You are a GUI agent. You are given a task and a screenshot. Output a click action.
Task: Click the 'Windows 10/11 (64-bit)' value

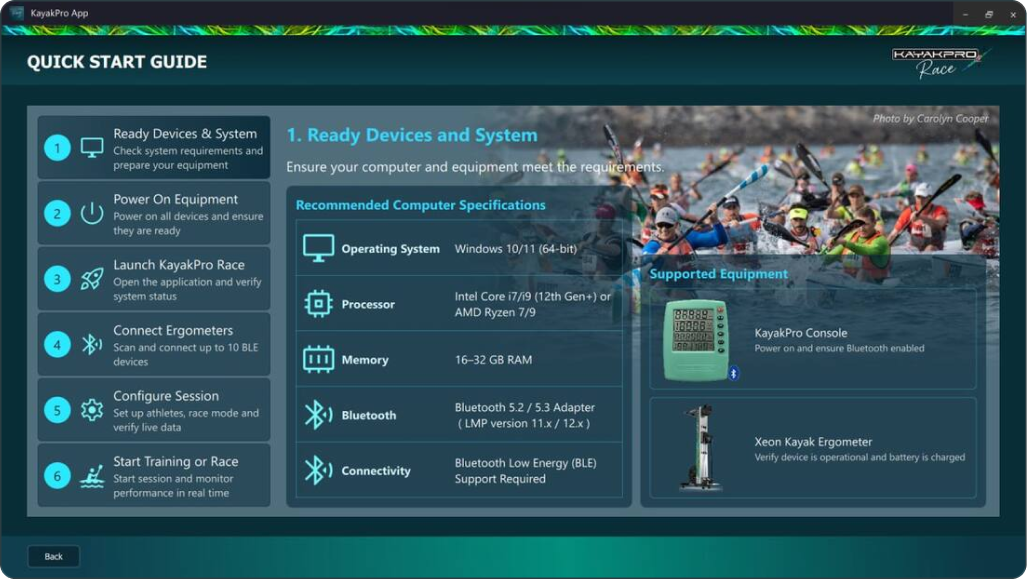click(516, 249)
